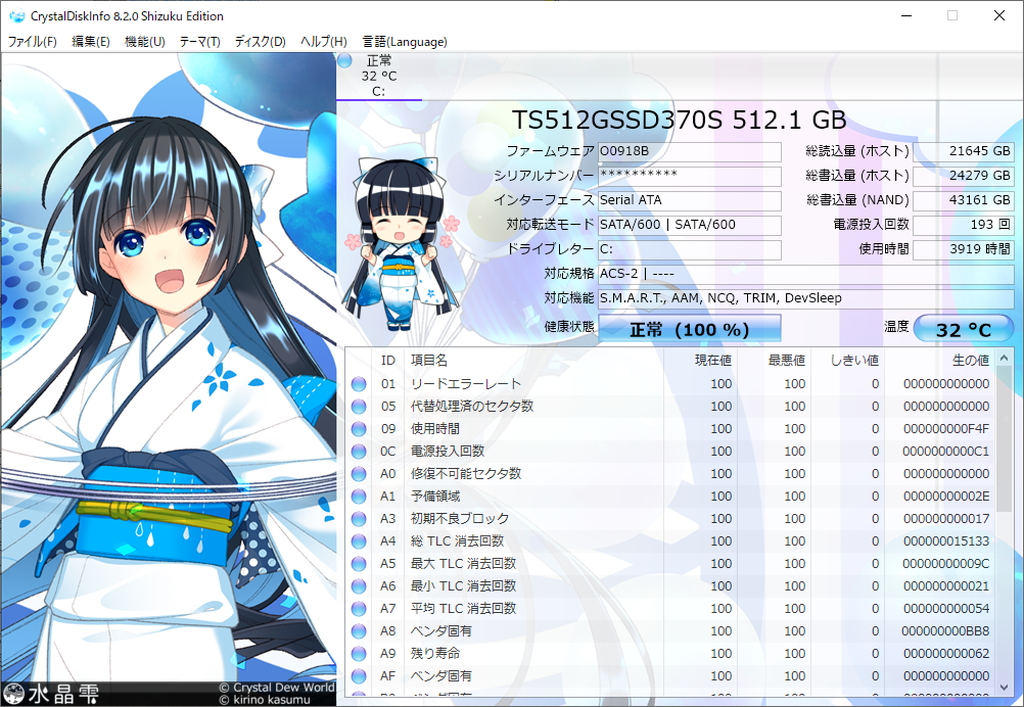Click the large Shizuku character artwork
This screenshot has height=707, width=1024.
(168, 368)
